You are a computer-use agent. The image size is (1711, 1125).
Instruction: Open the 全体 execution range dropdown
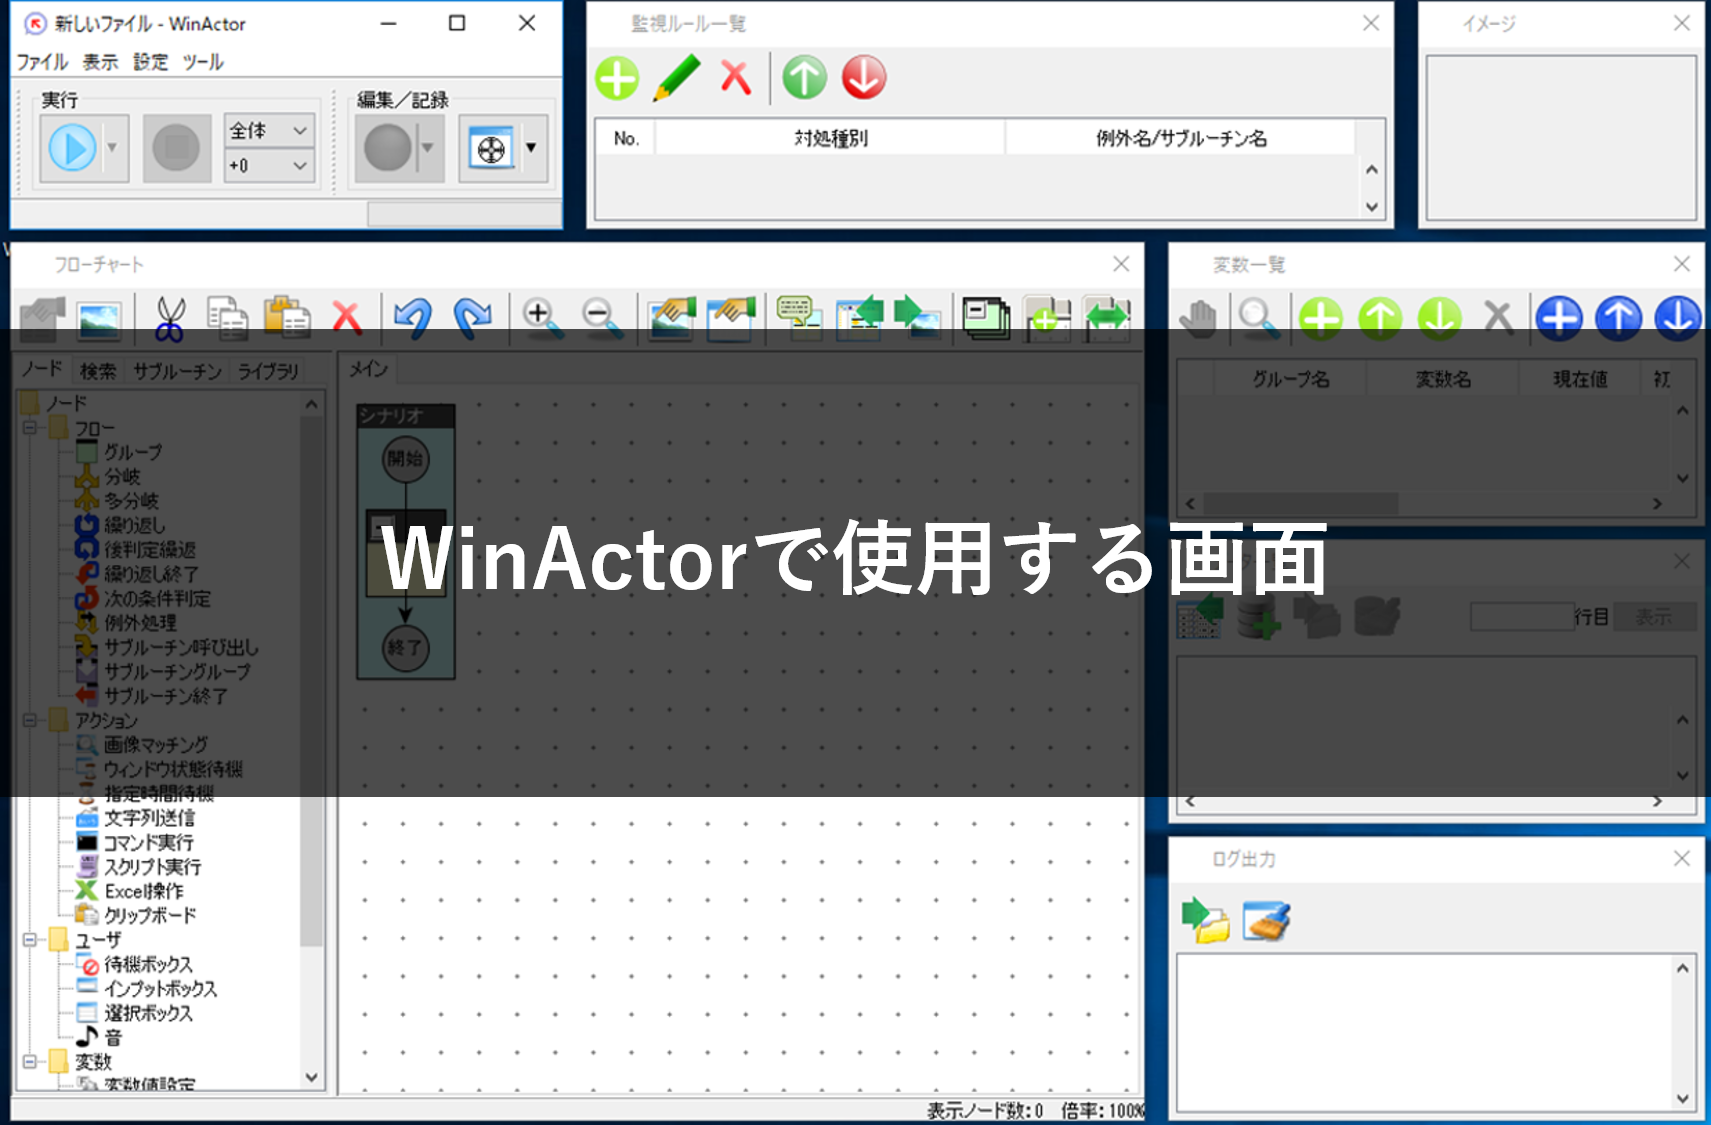point(269,131)
